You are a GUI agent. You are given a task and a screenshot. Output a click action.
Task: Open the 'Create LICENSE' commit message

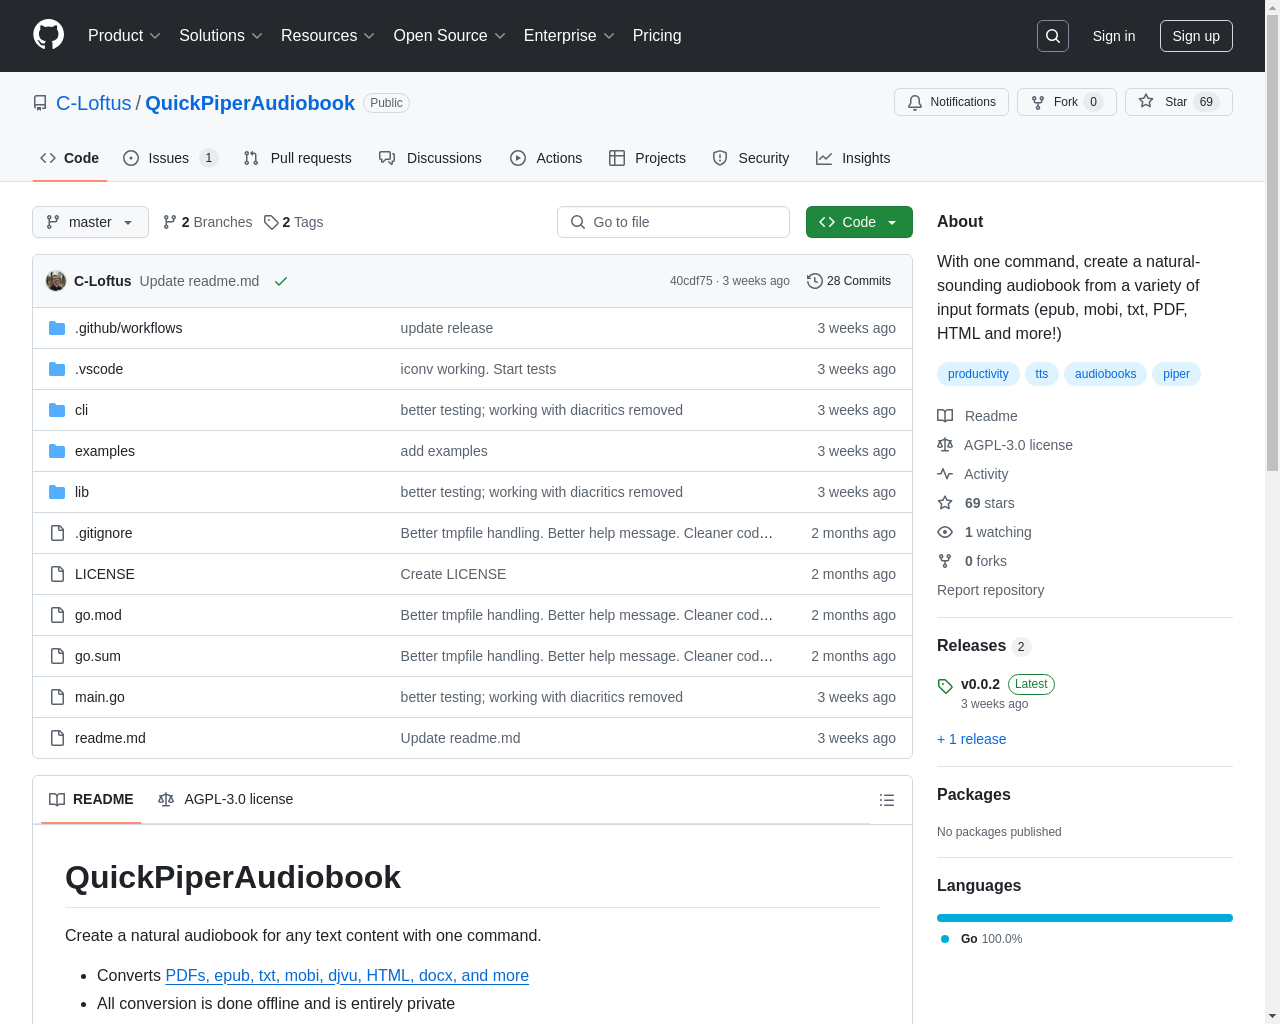[x=453, y=574]
